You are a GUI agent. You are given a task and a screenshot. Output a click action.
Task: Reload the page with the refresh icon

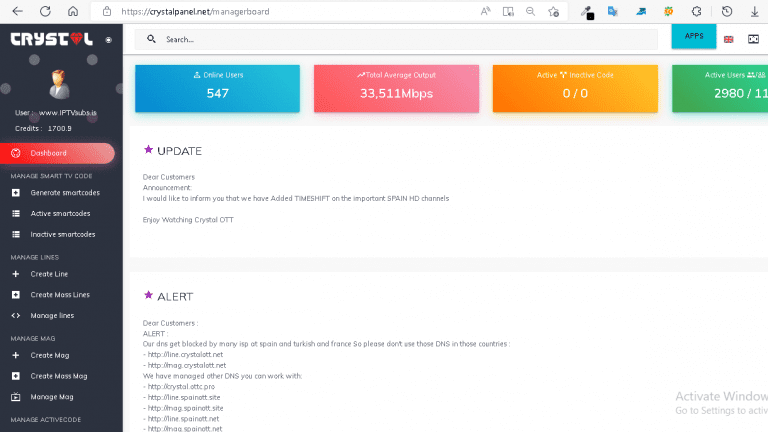[45, 11]
